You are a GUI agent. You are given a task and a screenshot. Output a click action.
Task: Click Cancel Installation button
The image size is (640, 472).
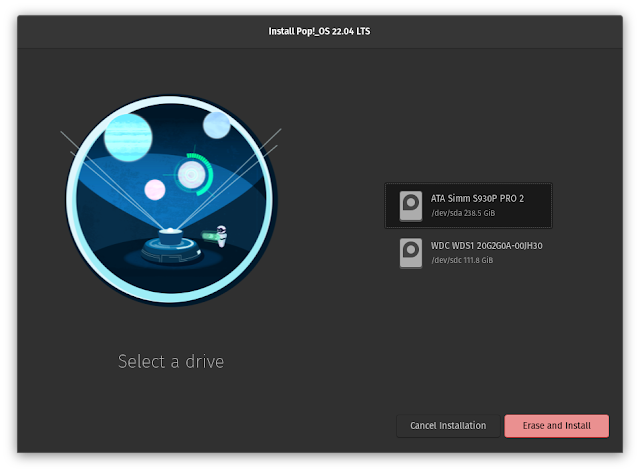coord(448,426)
